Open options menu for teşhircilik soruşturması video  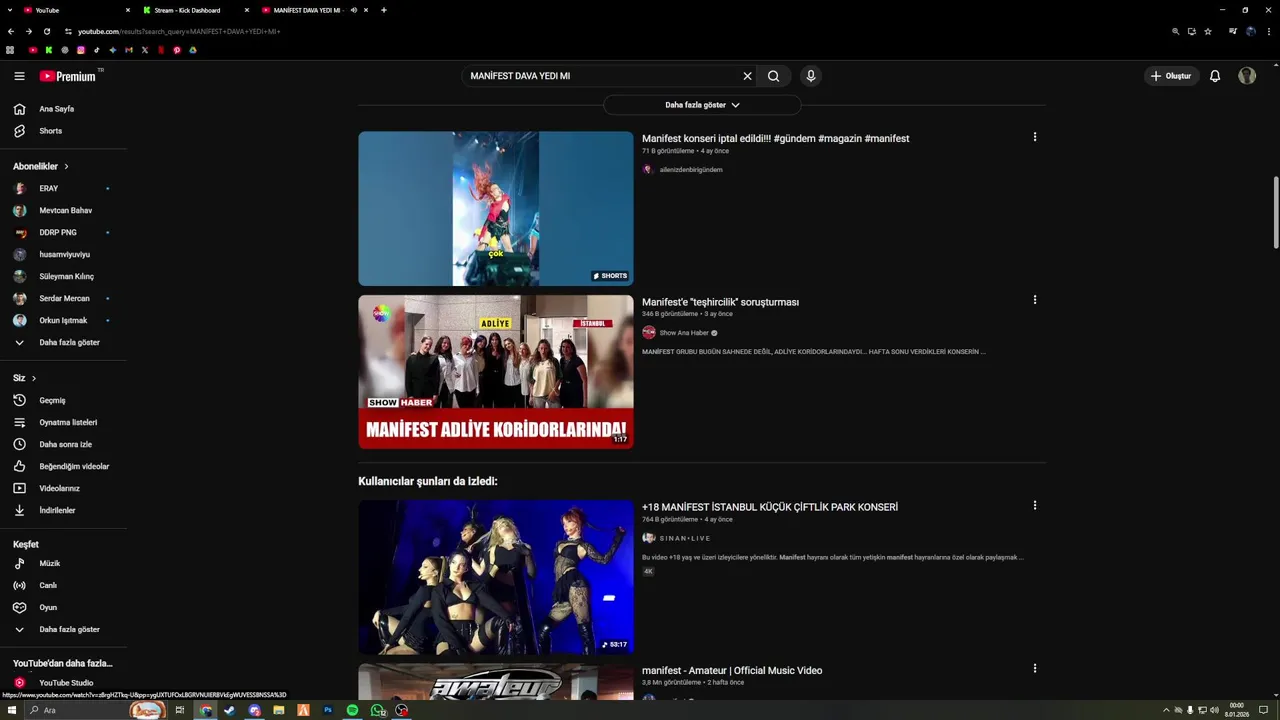[1035, 300]
